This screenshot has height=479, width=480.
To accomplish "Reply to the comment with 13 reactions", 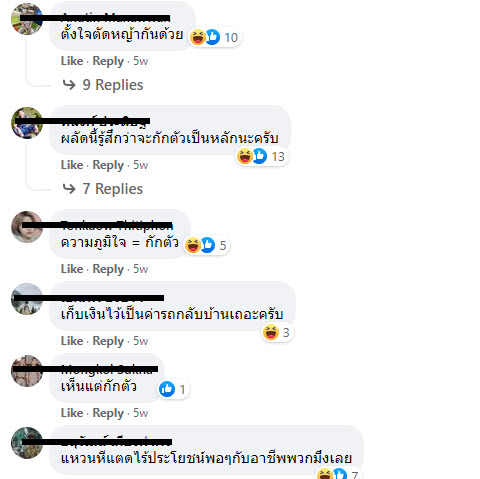I will pyautogui.click(x=108, y=165).
